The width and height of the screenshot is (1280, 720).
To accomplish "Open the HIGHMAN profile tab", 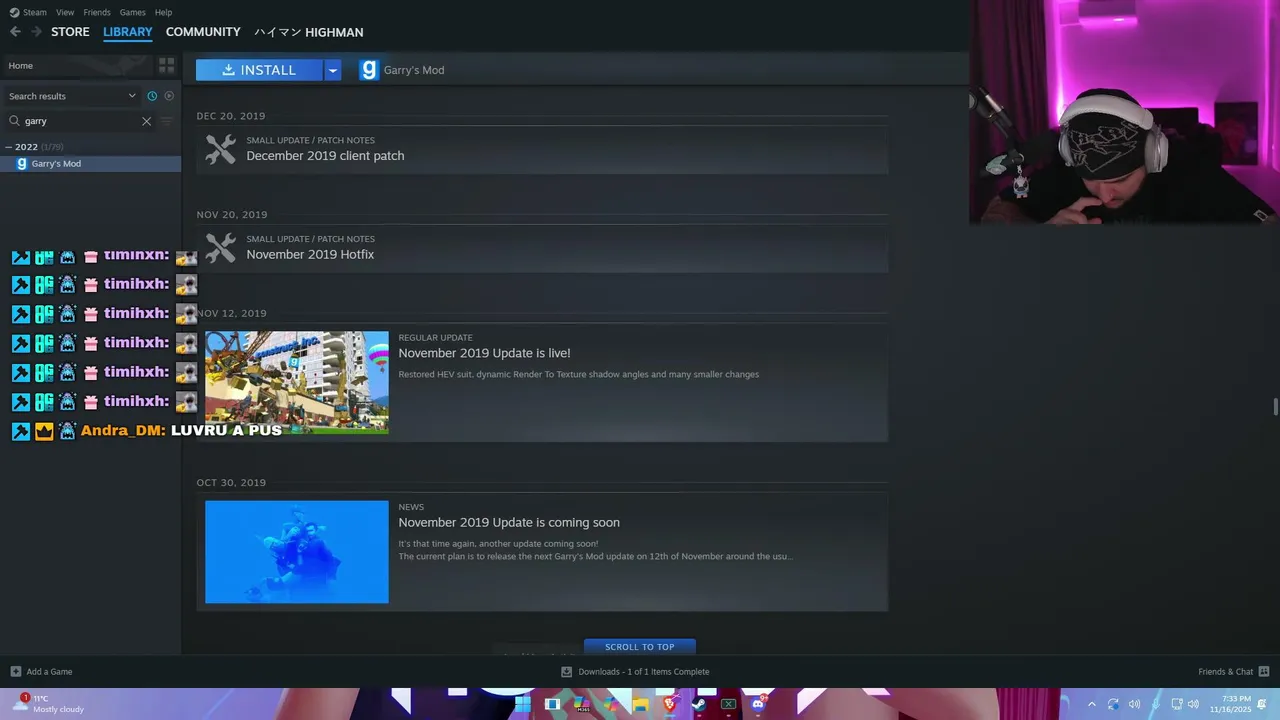I will (308, 32).
